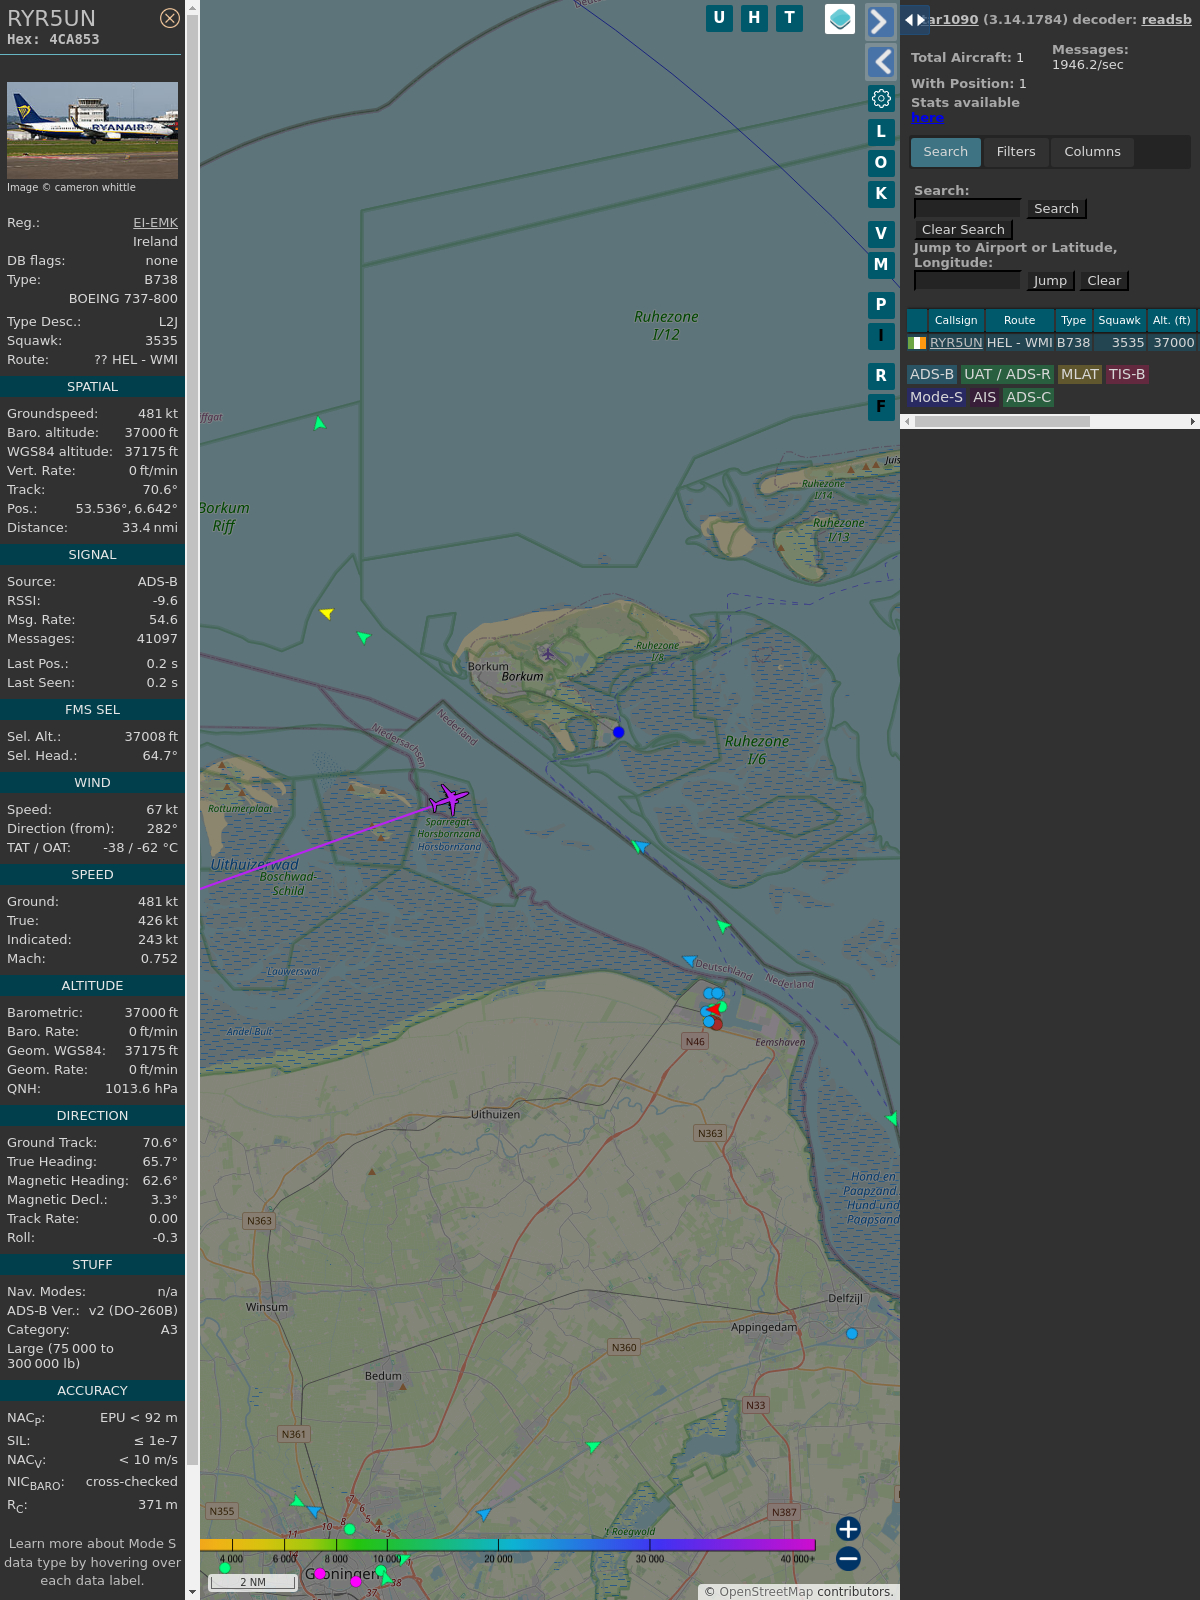Toggle the P map button
The width and height of the screenshot is (1200, 1600).
[x=881, y=304]
